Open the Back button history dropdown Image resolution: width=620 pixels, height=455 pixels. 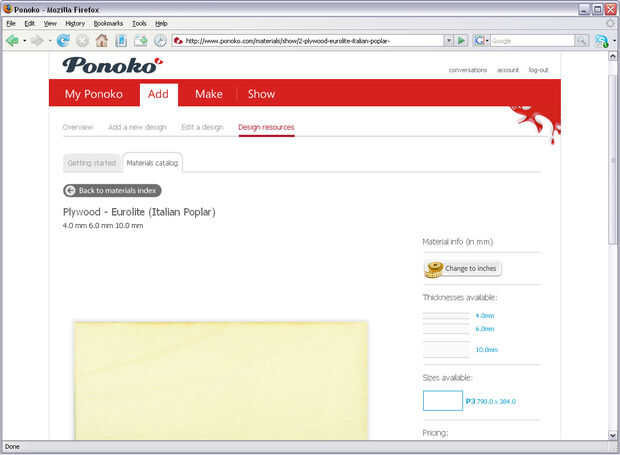click(x=25, y=40)
